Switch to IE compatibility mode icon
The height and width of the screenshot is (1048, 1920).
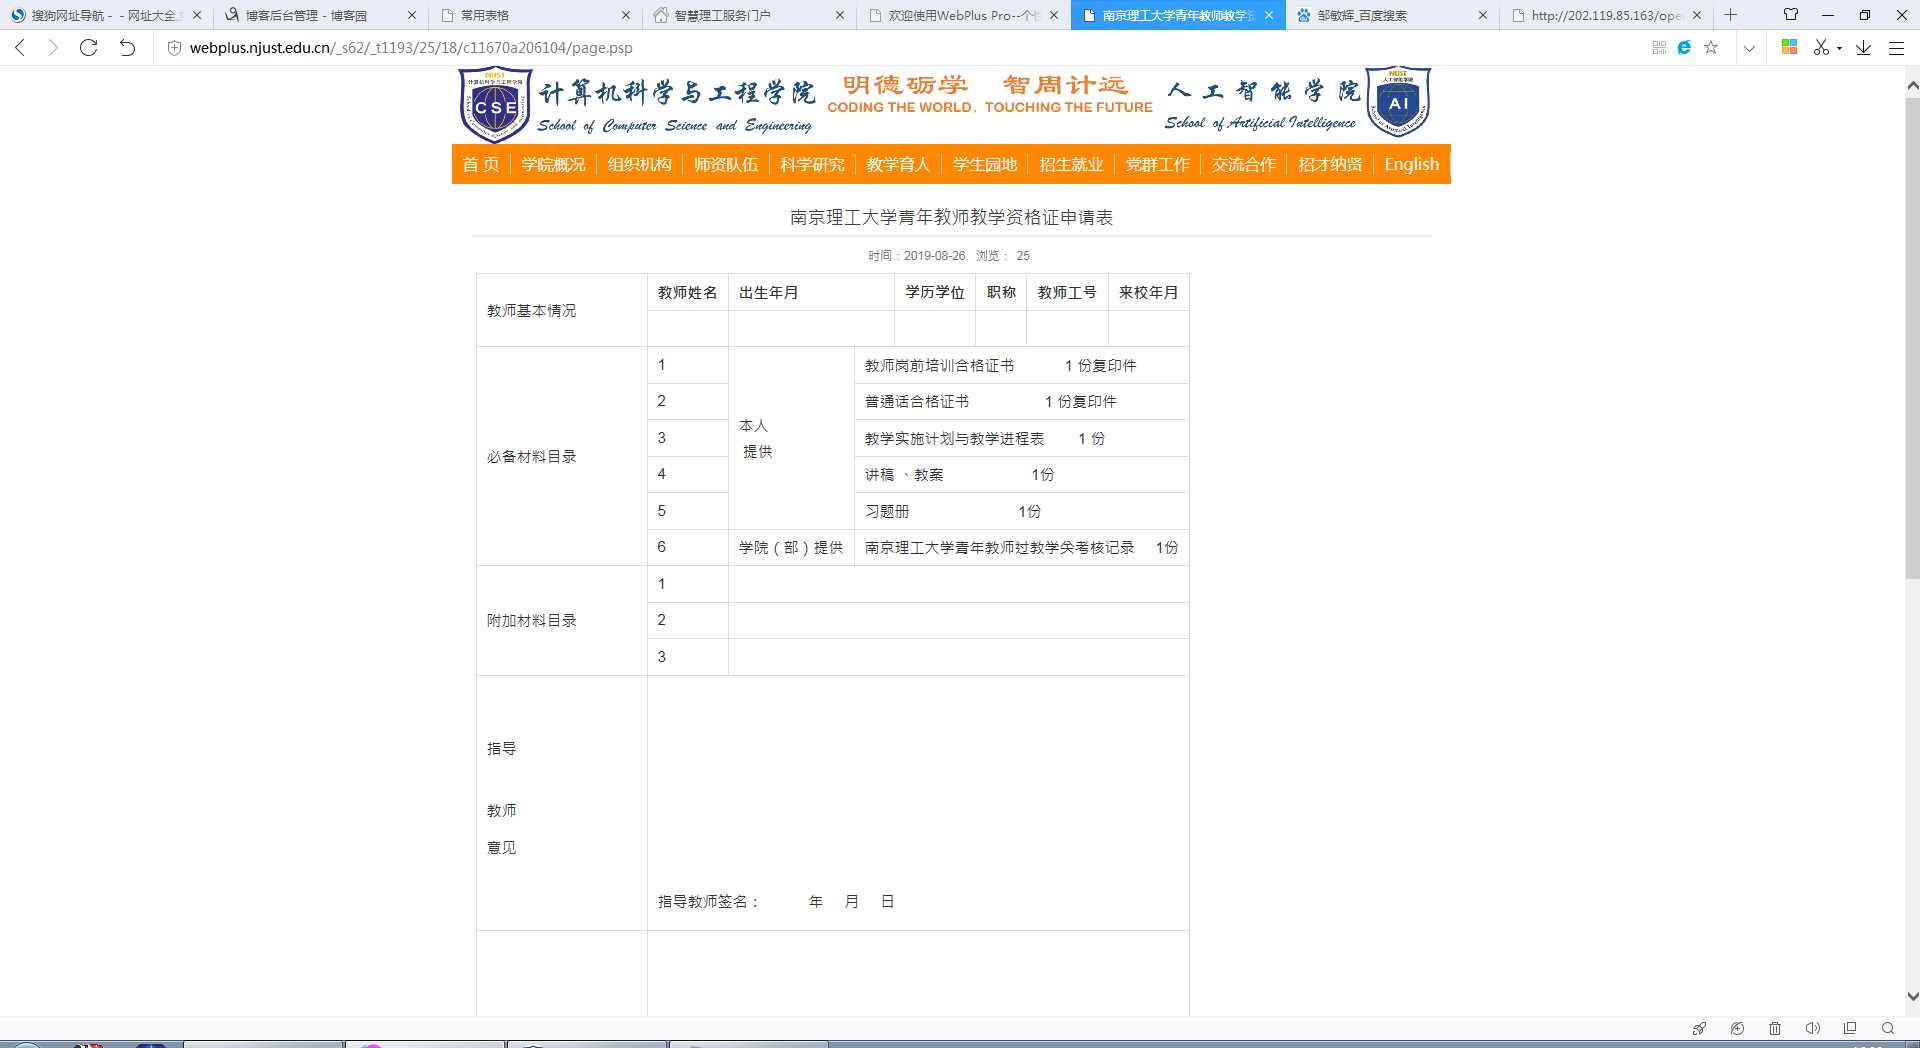coord(1685,47)
